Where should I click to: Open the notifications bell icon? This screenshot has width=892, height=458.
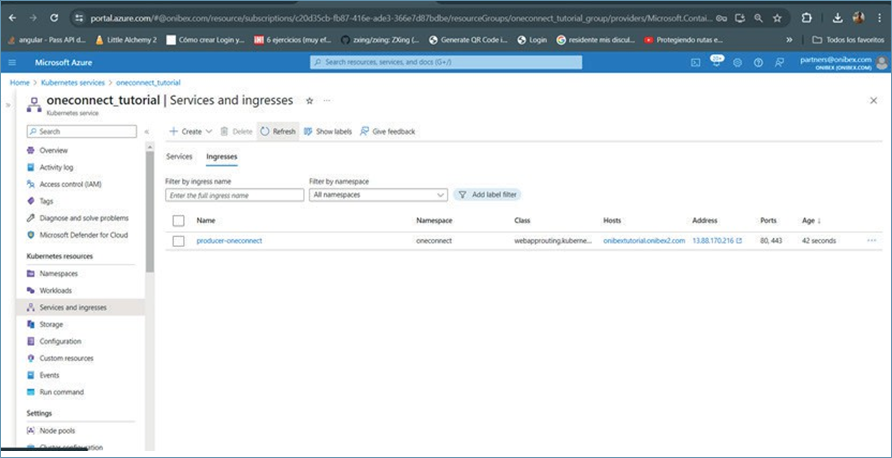(716, 62)
